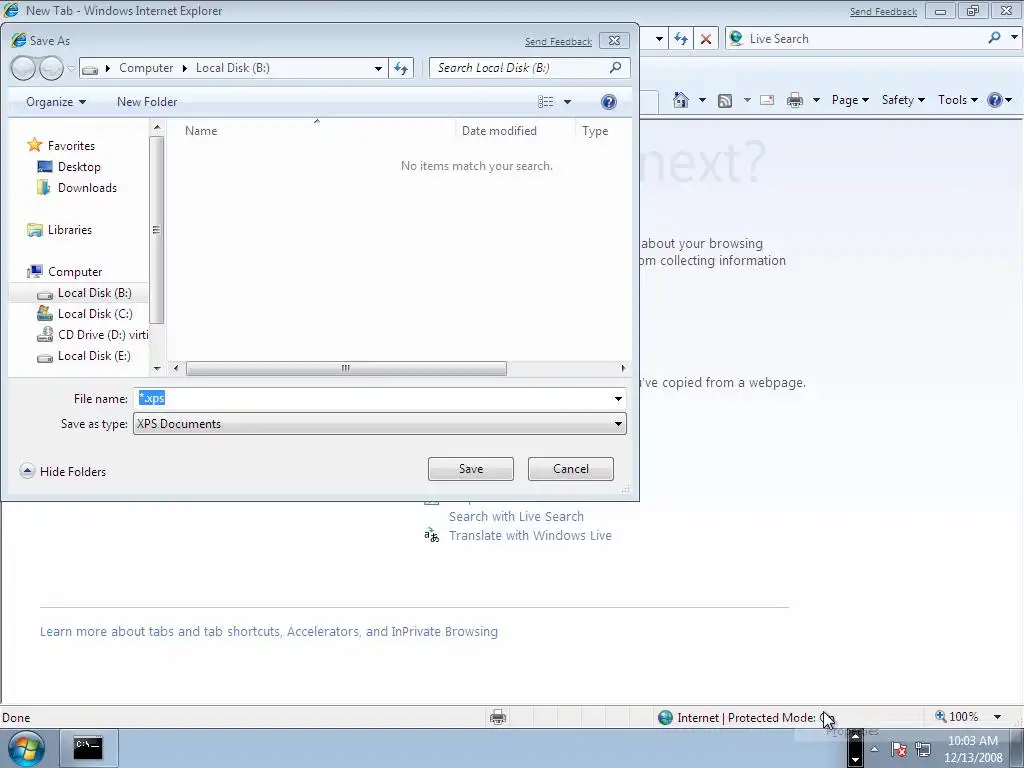Open recent locations arrow beside Forward button
1024x768 pixels.
click(x=71, y=68)
